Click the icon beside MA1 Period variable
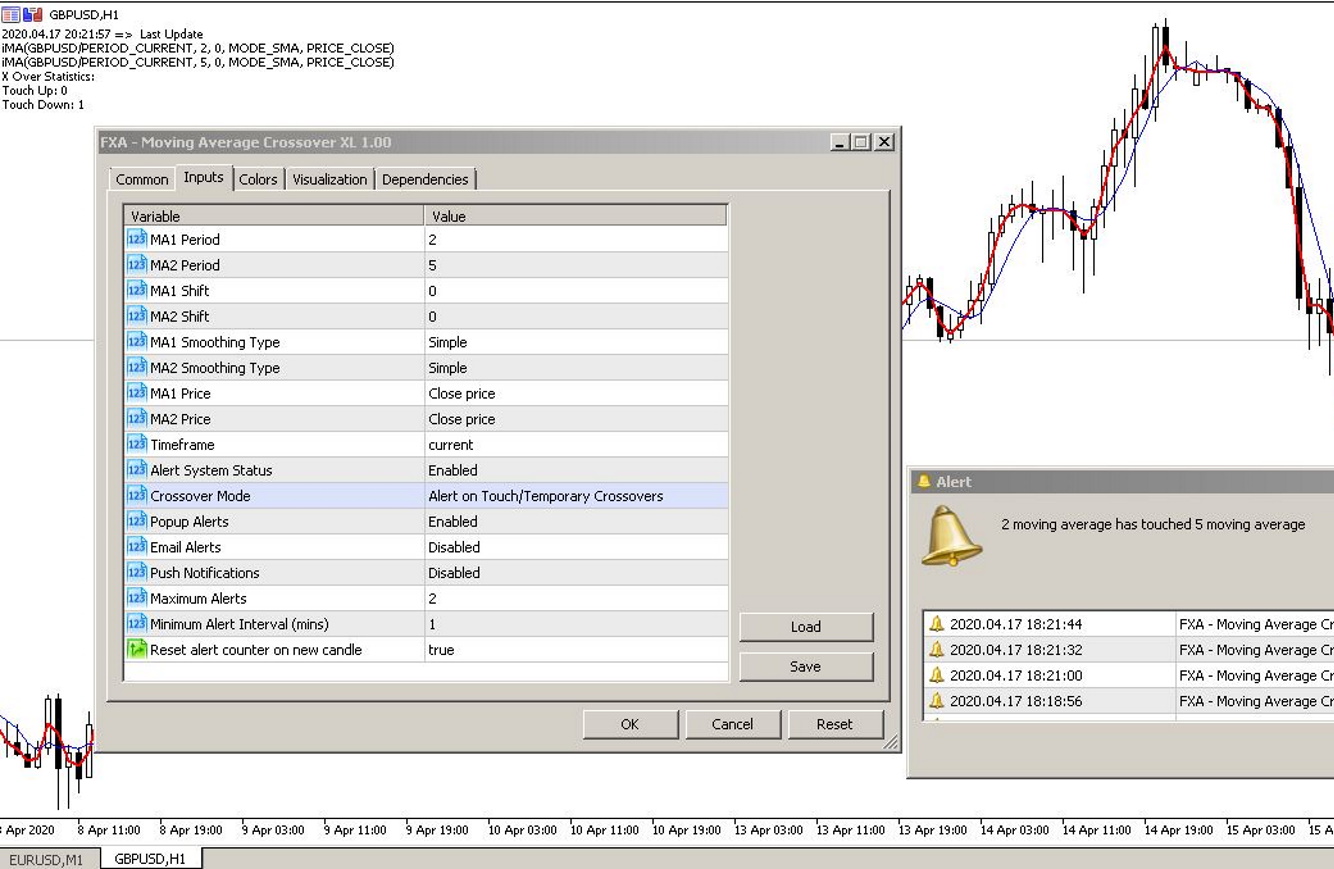The image size is (1334, 869). pos(137,239)
